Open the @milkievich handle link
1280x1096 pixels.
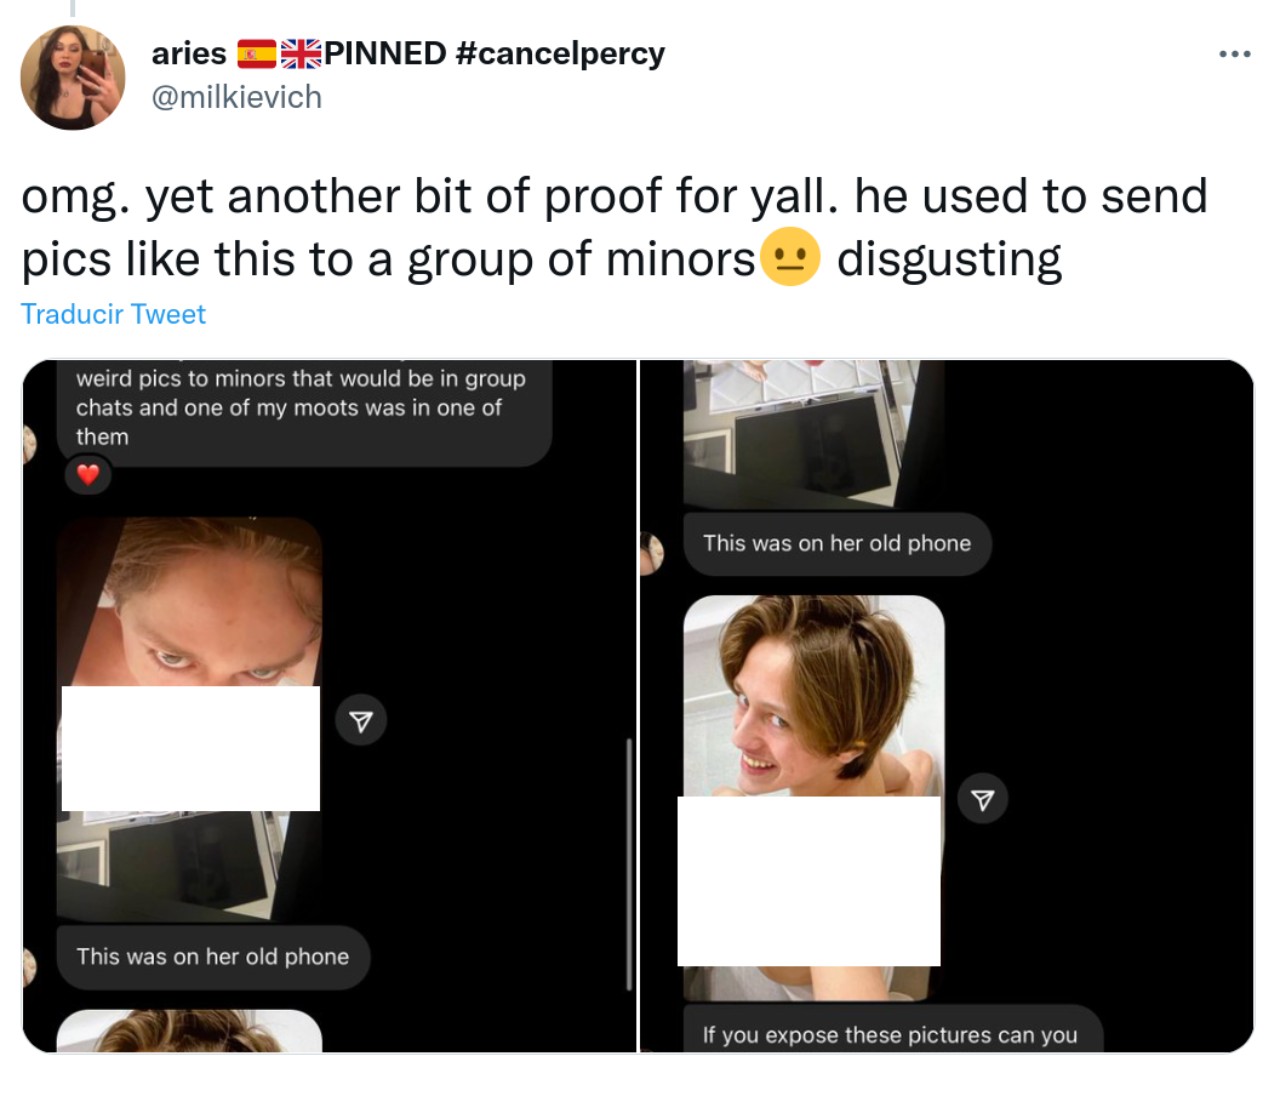(236, 97)
